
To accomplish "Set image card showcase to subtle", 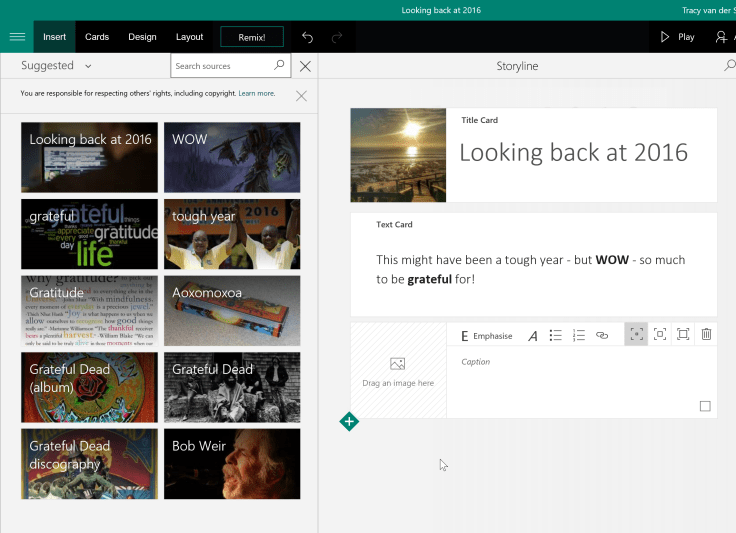I will (x=636, y=335).
